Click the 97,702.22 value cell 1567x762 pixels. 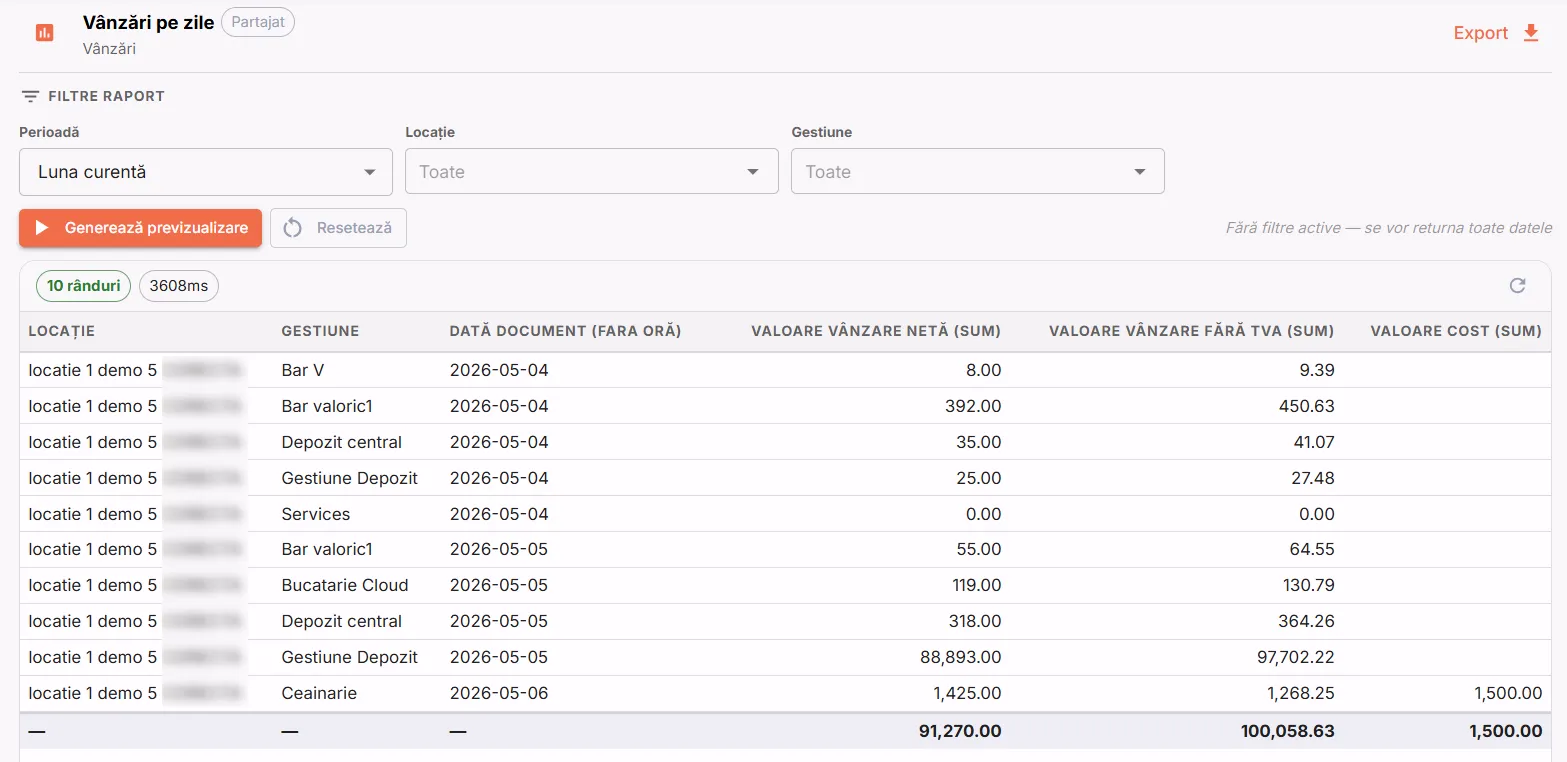tap(1295, 657)
